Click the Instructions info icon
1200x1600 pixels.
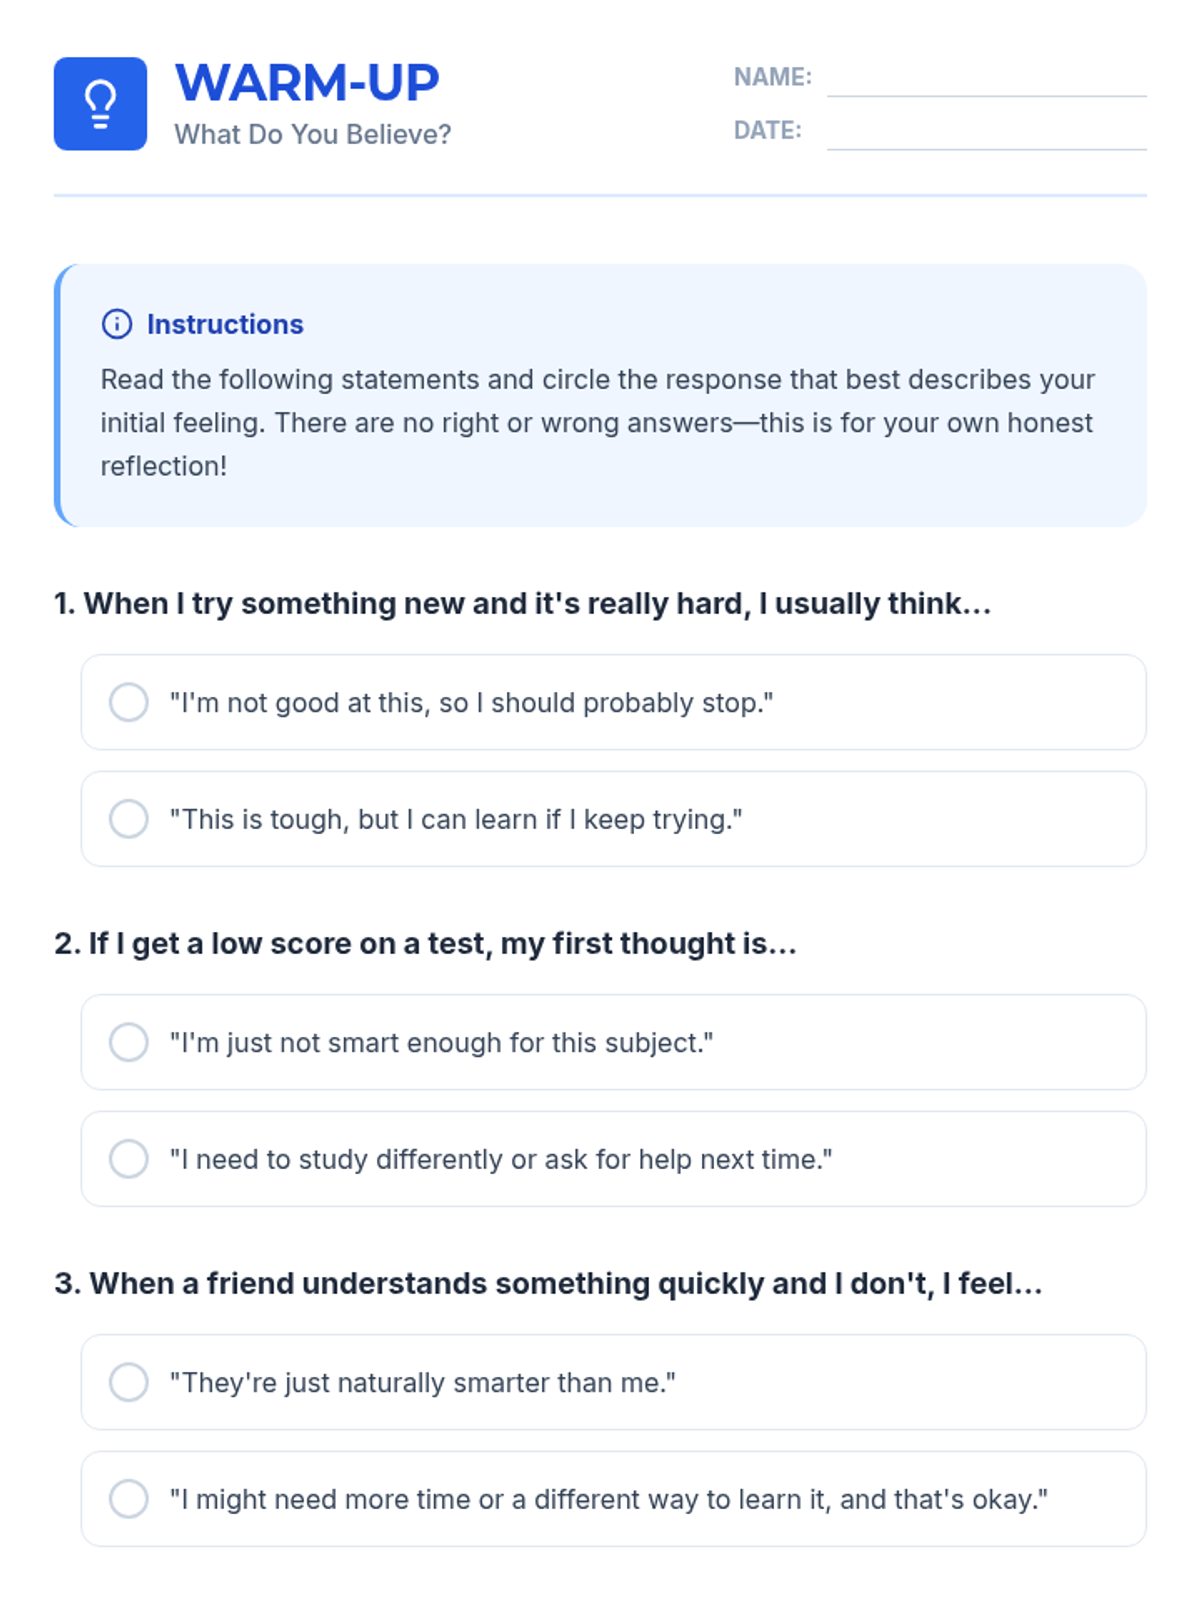coord(117,324)
